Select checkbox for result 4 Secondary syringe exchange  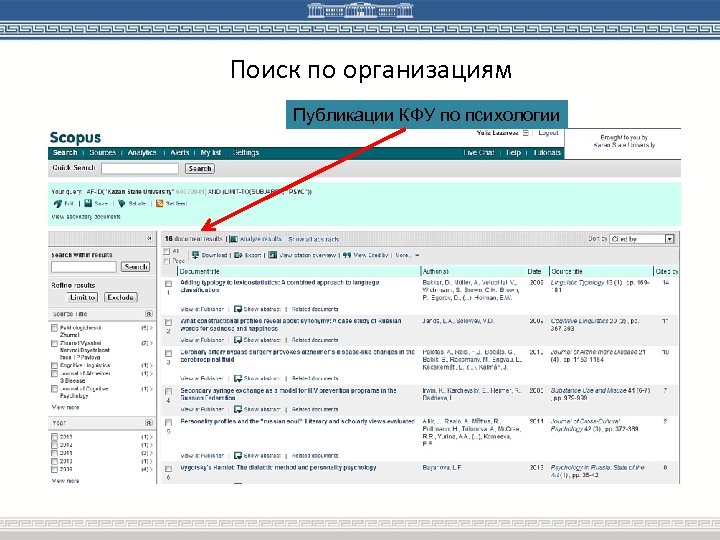(x=169, y=392)
